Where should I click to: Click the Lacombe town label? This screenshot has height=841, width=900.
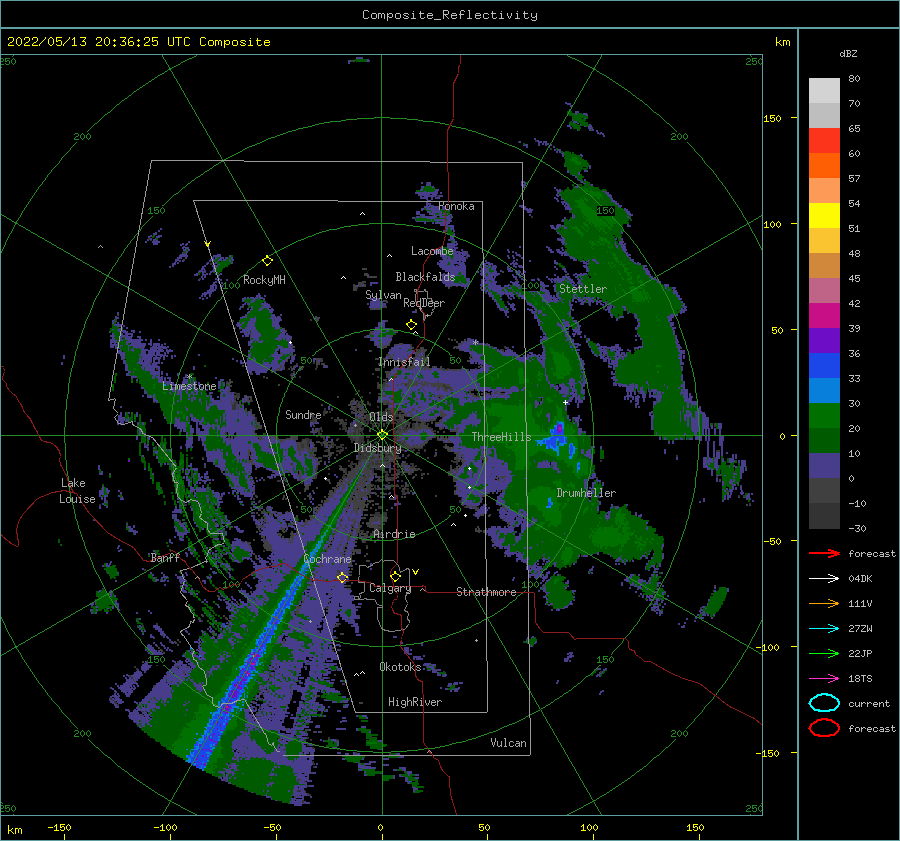[x=432, y=251]
